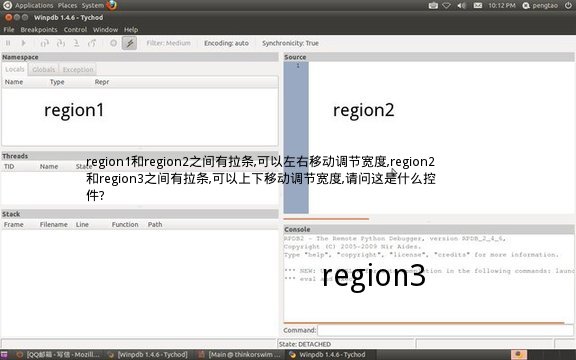This screenshot has width=576, height=360.
Task: Switch to the Exception tab
Action: click(x=78, y=69)
